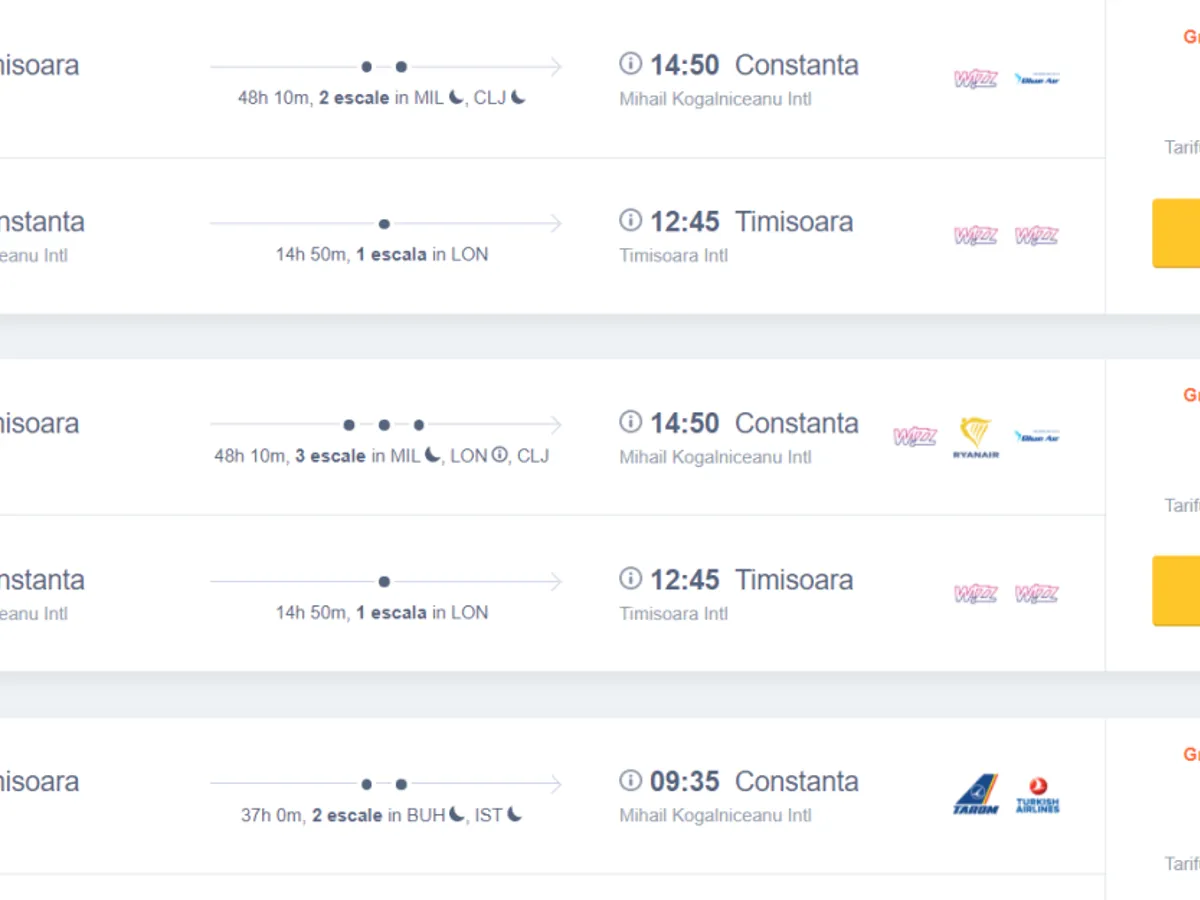The image size is (1200, 900).
Task: Click the moon icon after IST stopover
Action: pos(515,814)
